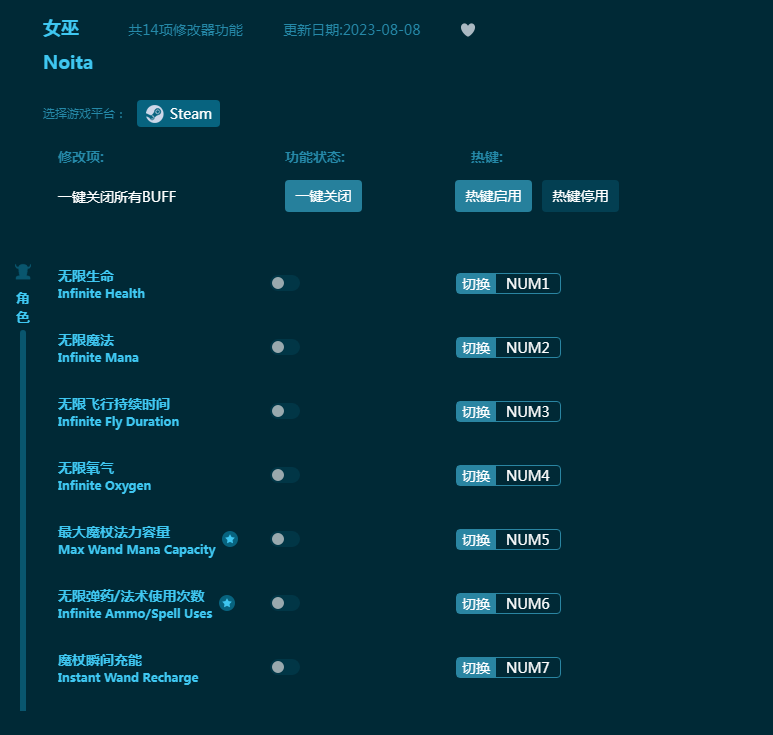
Task: Click 切换 button for NUM6 hotkey
Action: 476,604
